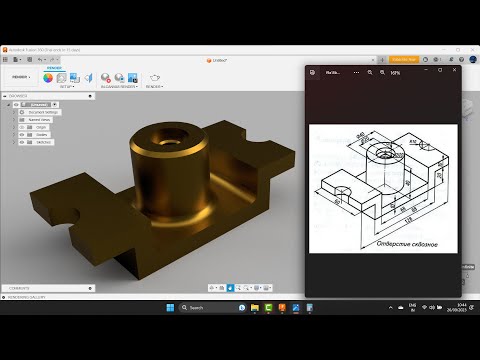Expand the Named Views node

tap(14, 120)
